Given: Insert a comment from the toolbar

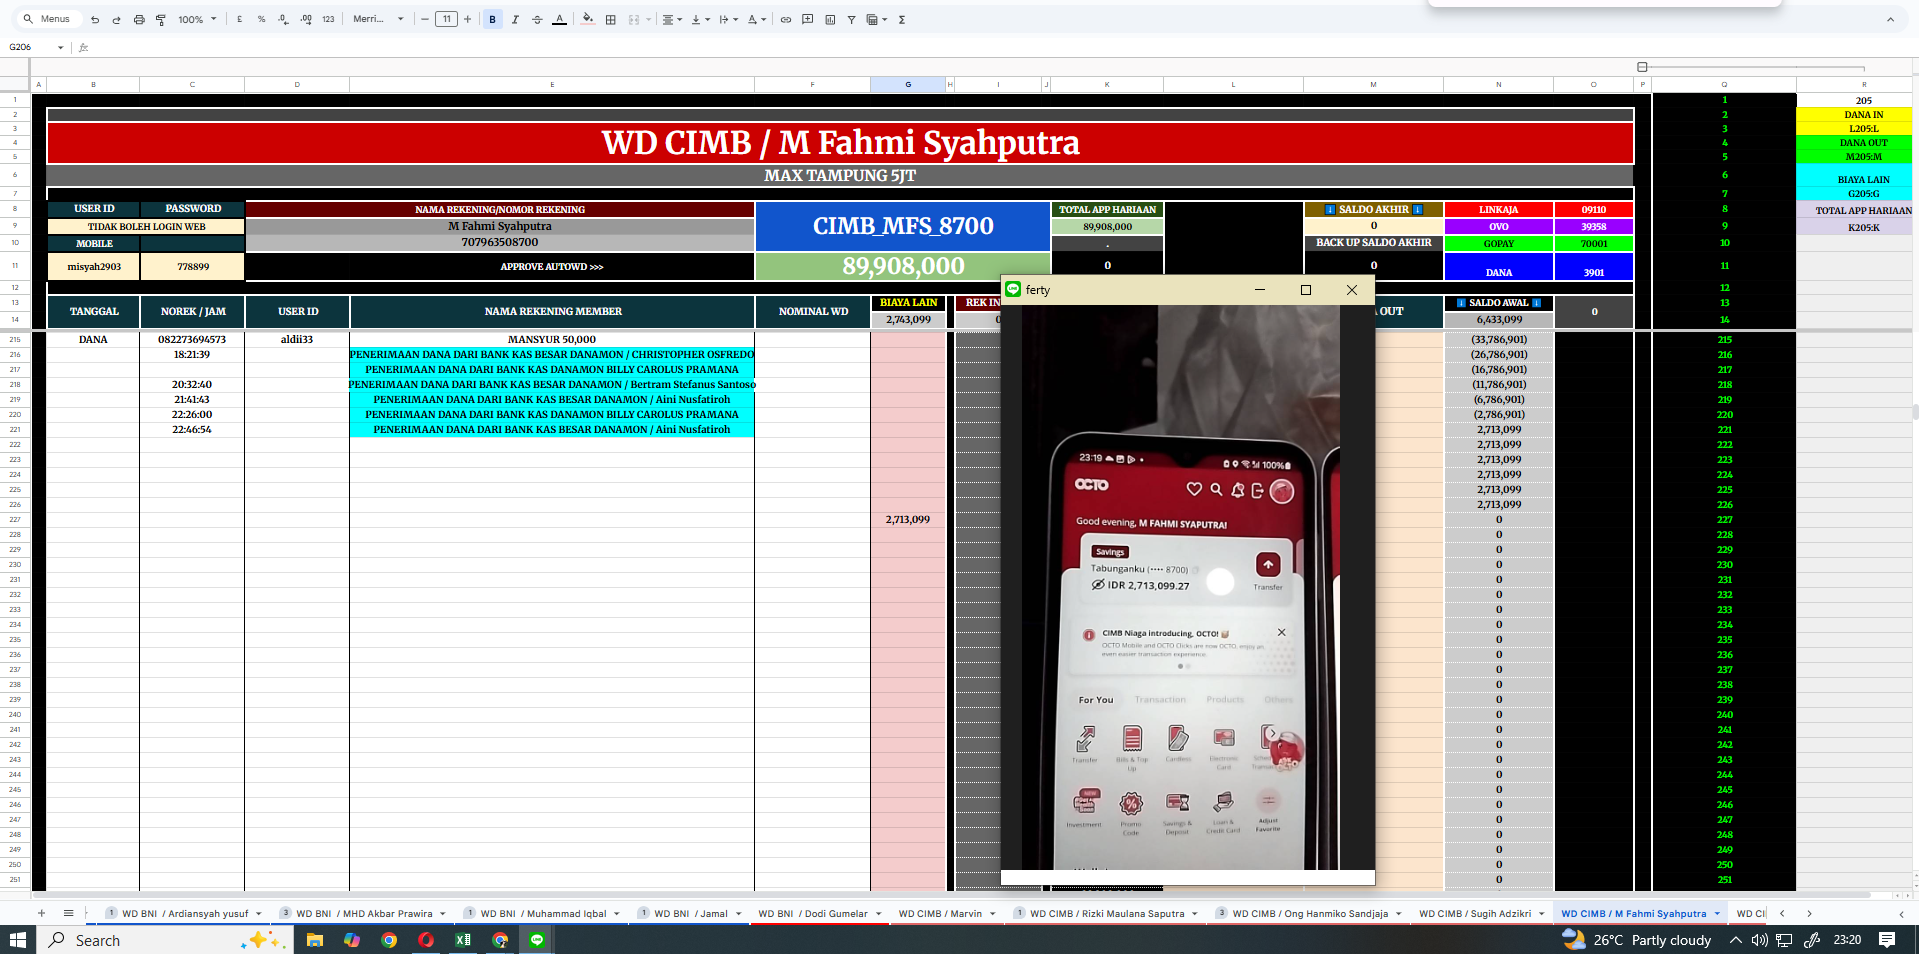Looking at the screenshot, I should (807, 19).
